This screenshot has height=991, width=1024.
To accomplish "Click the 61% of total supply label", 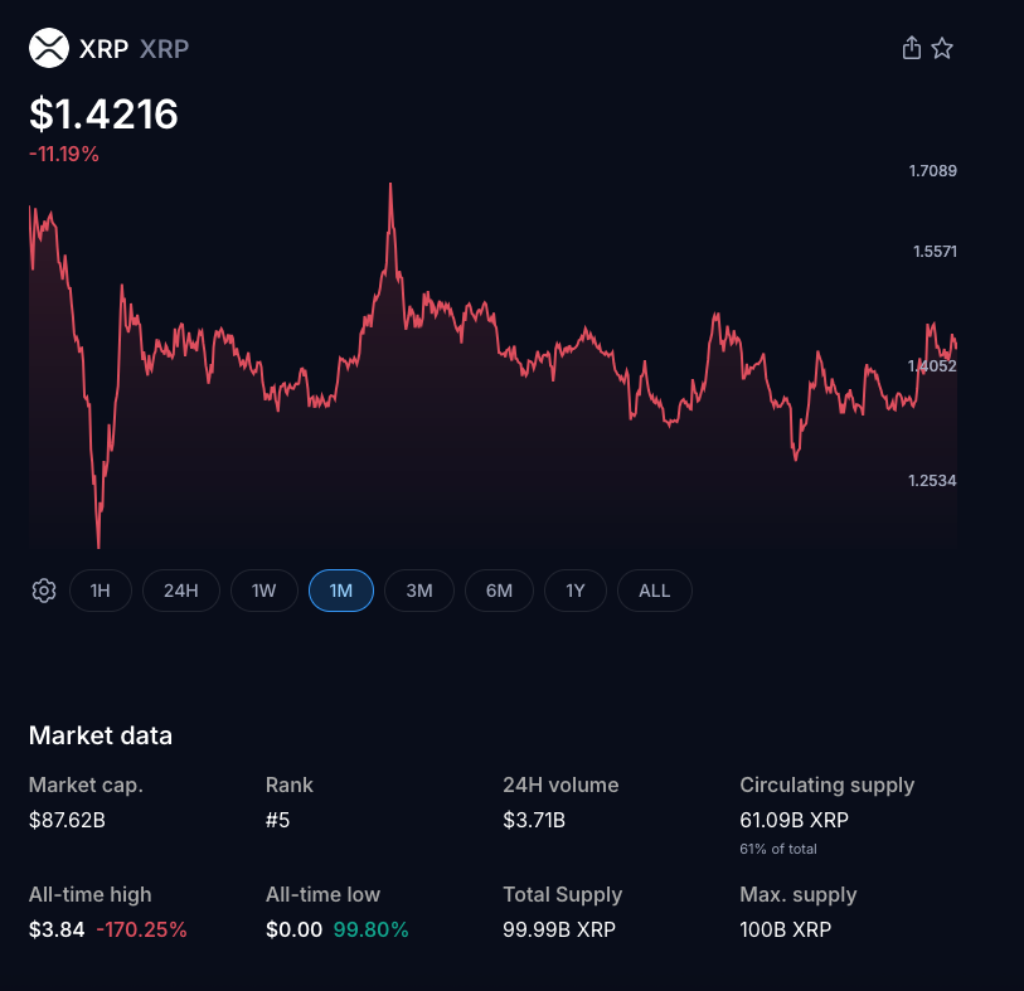I will click(777, 848).
